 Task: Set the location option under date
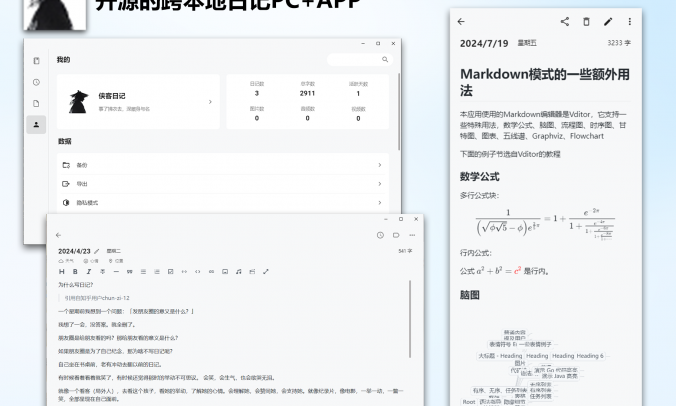coord(116,261)
